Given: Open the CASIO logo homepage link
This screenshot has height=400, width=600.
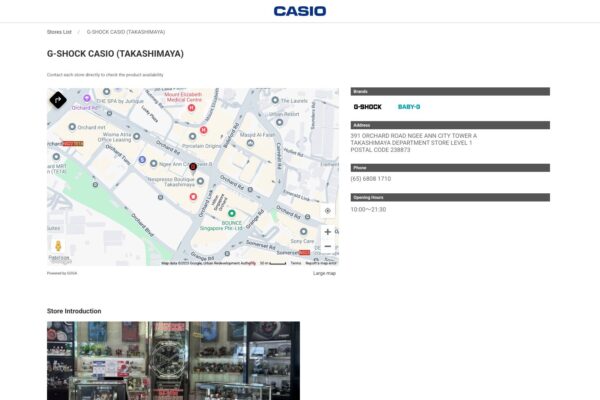Looking at the screenshot, I should tap(300, 11).
